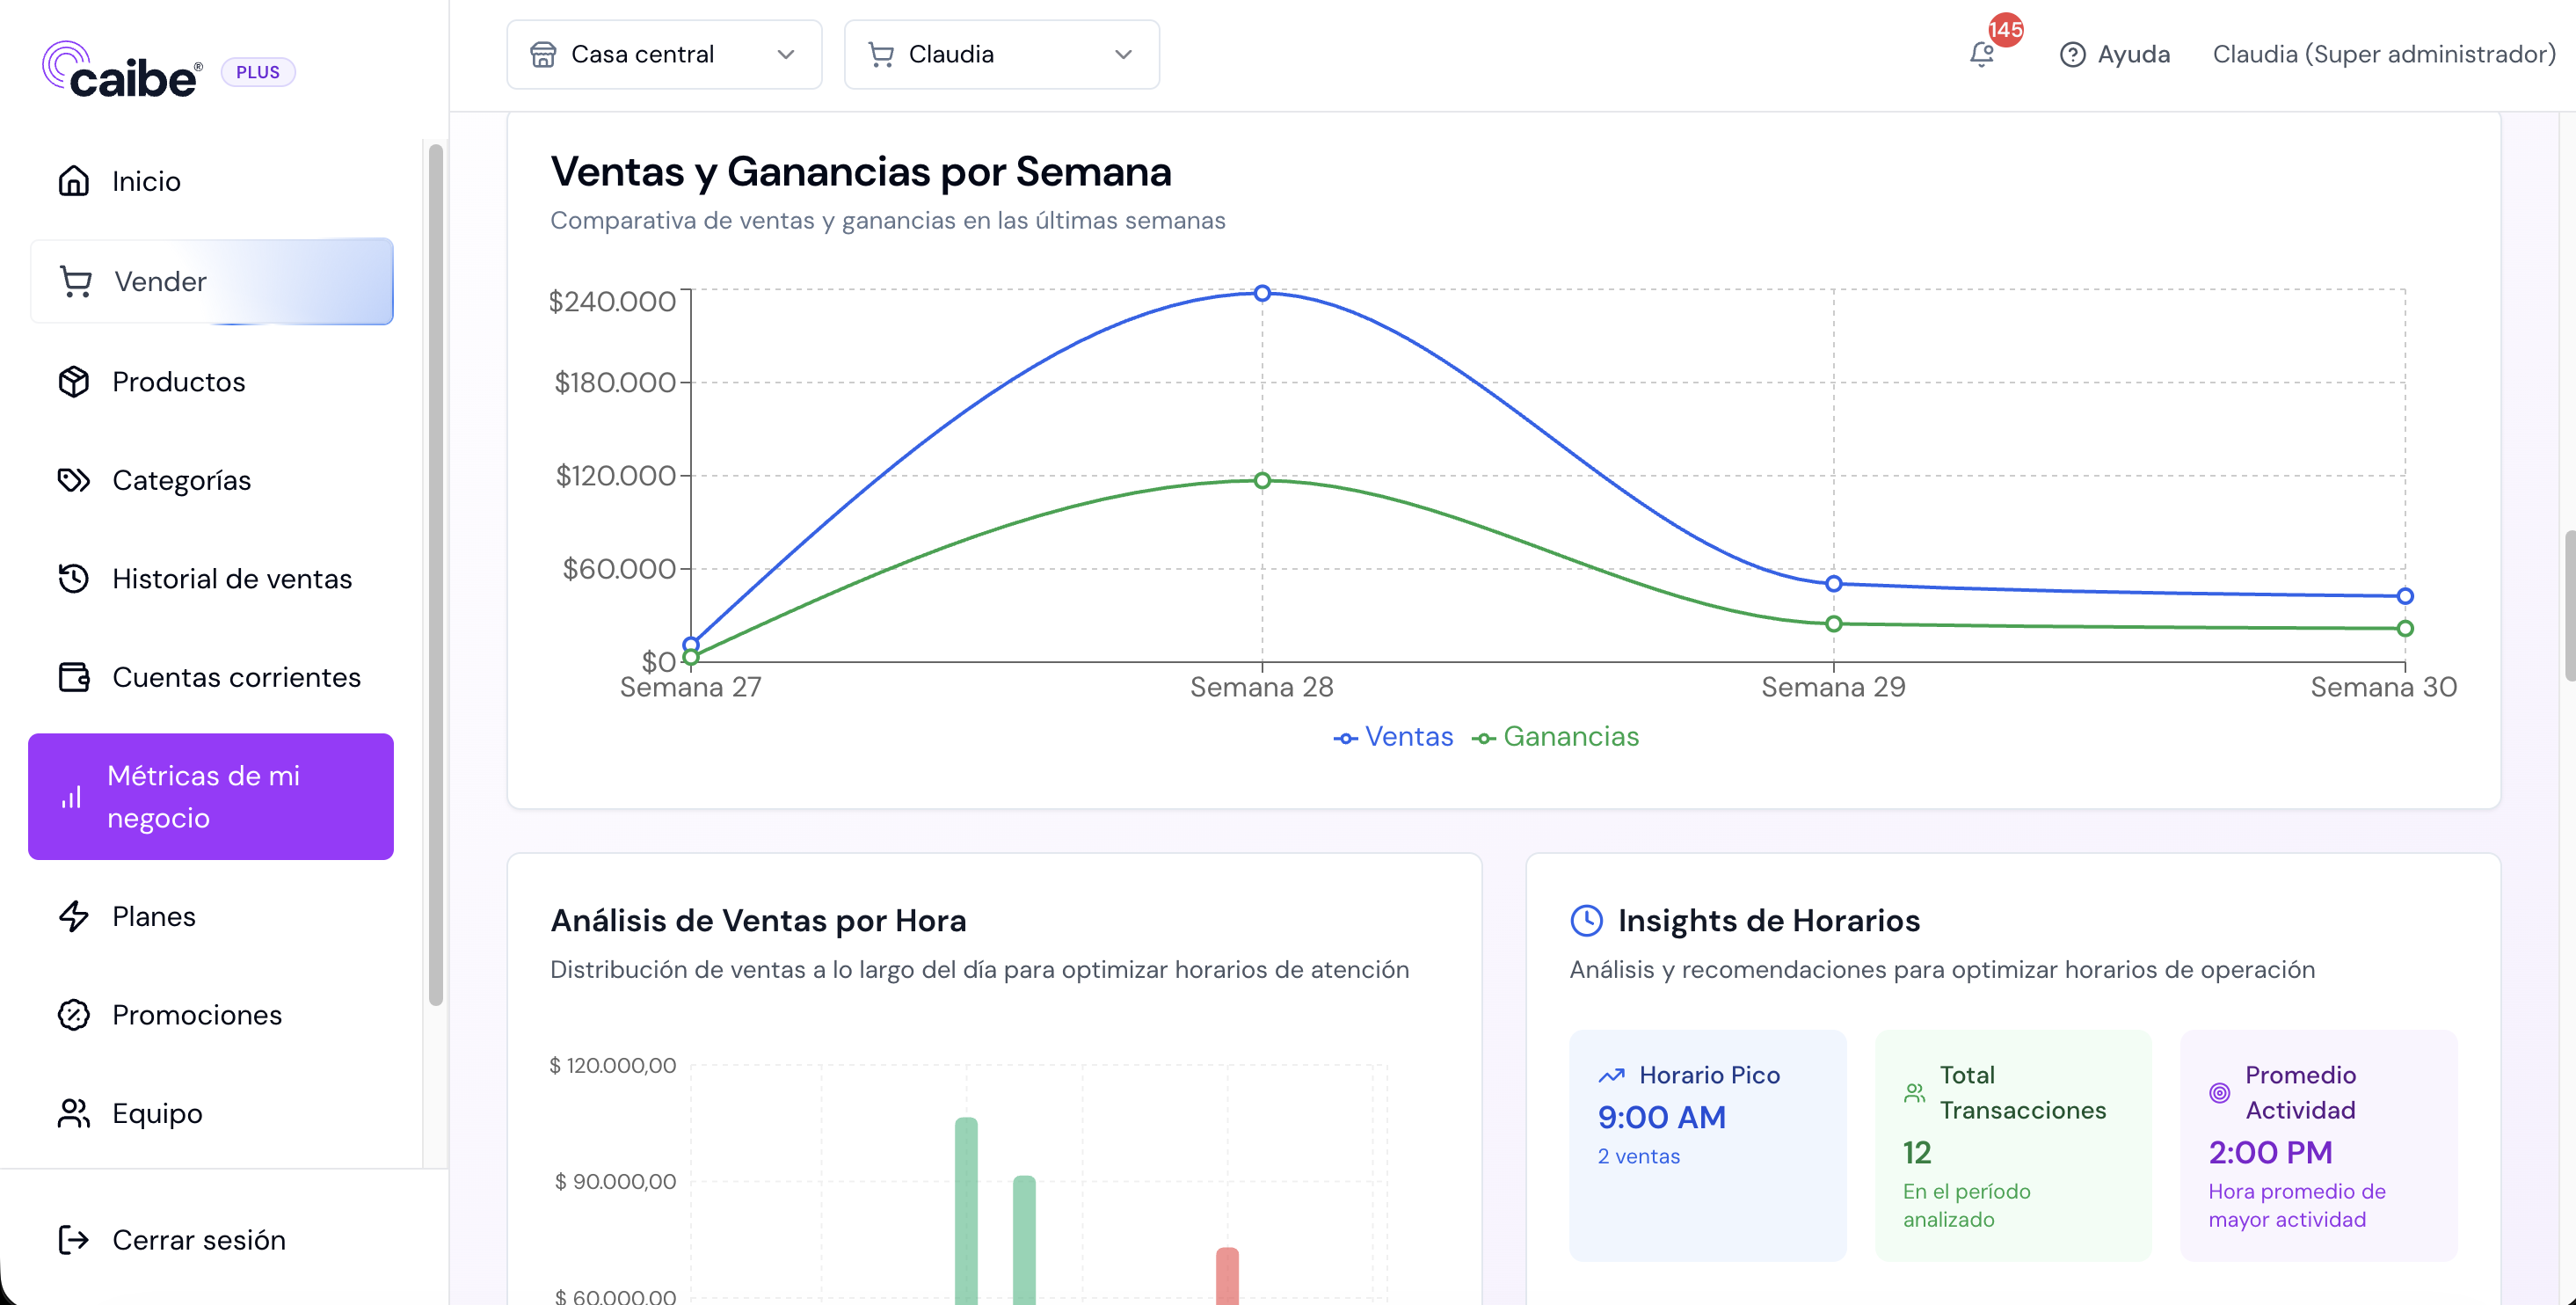Open the notifications bell with 145 badge

[1982, 54]
